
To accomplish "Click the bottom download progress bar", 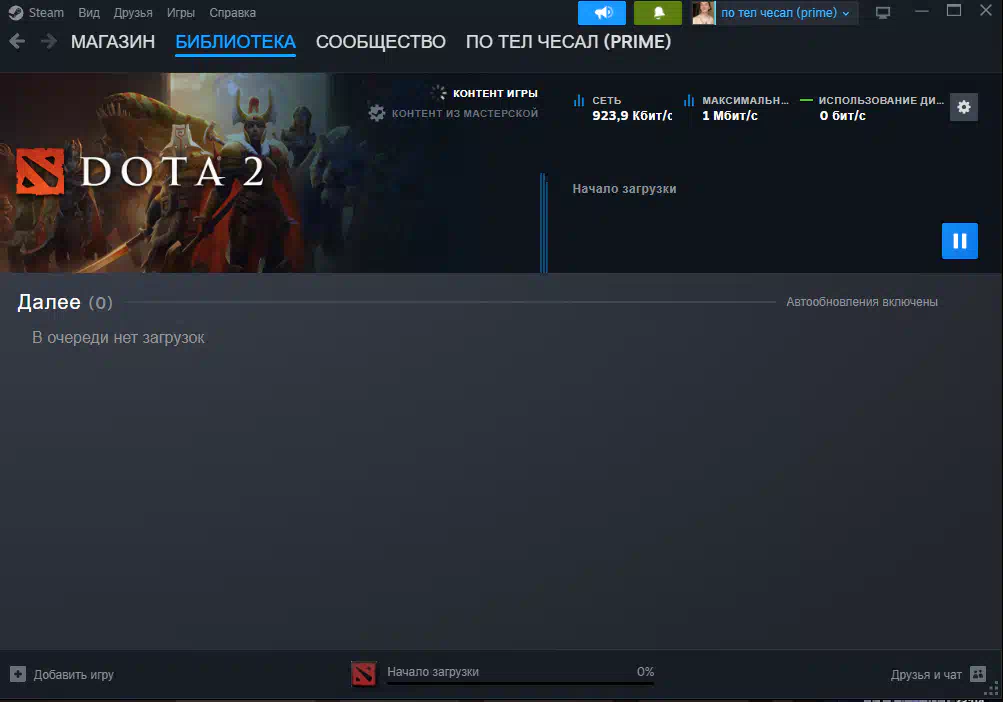I will [520, 683].
